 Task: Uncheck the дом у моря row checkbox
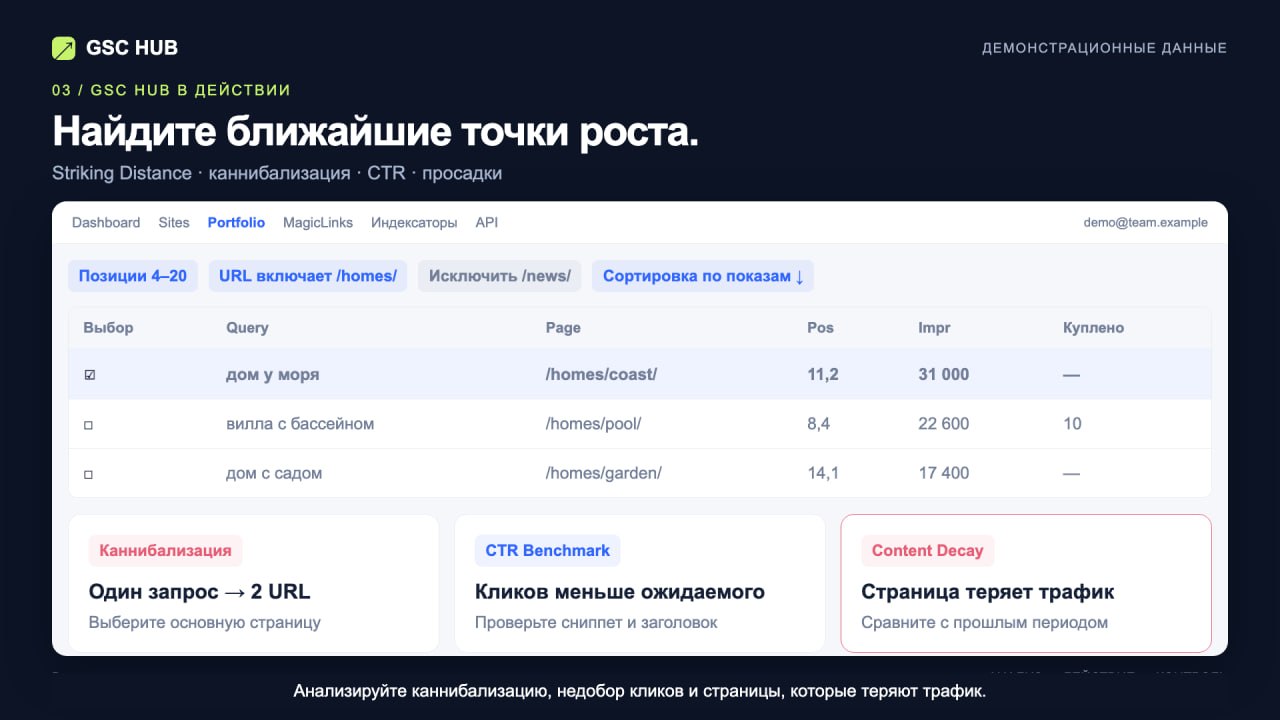[90, 375]
